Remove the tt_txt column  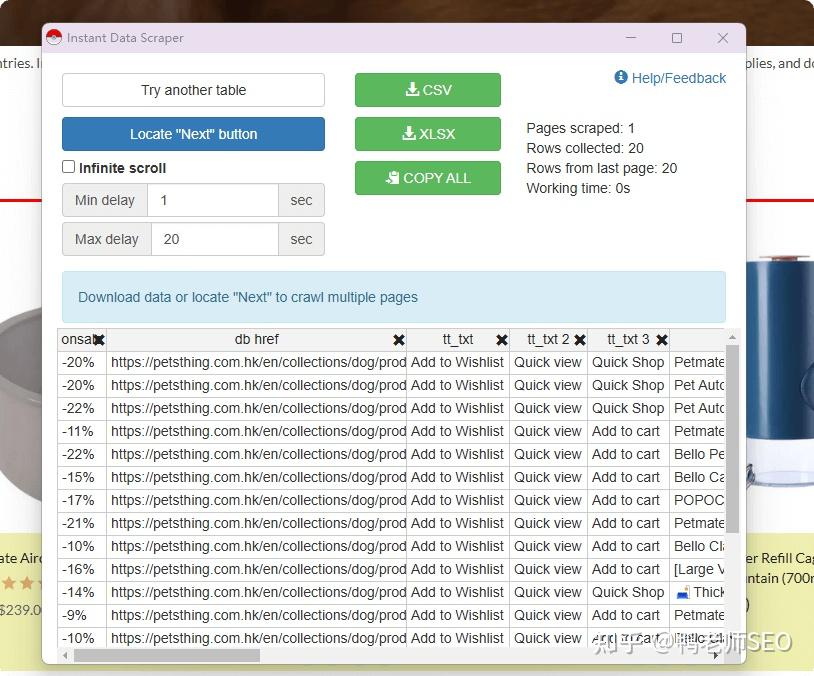(x=501, y=340)
